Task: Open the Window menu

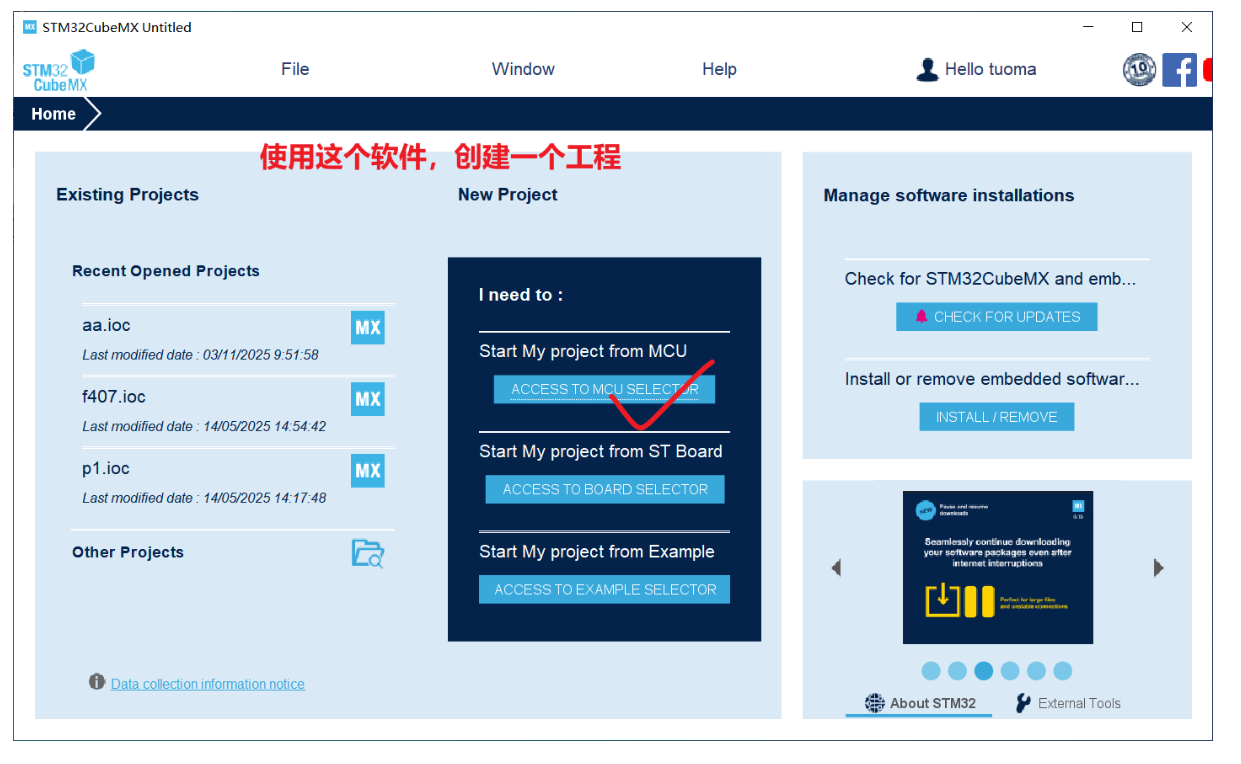Action: (523, 69)
